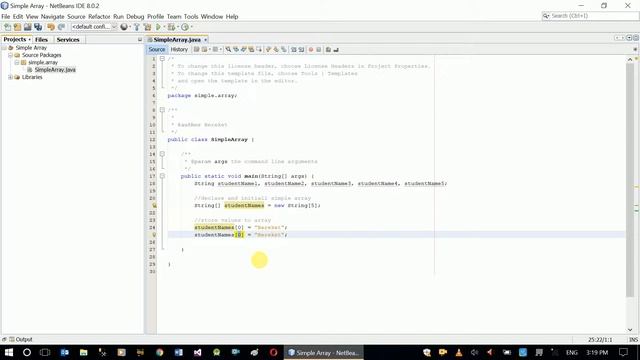This screenshot has width=640, height=360.
Task: Open Visual Studio from the taskbar
Action: 198,352
